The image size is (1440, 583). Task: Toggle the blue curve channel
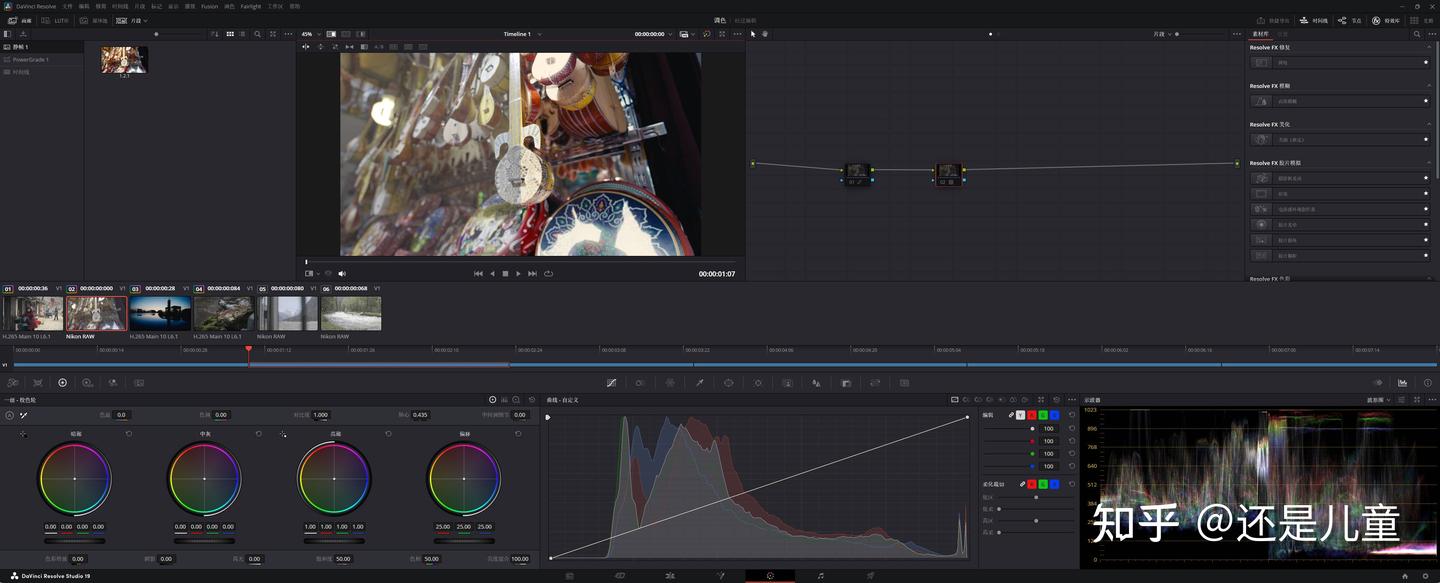point(1054,415)
